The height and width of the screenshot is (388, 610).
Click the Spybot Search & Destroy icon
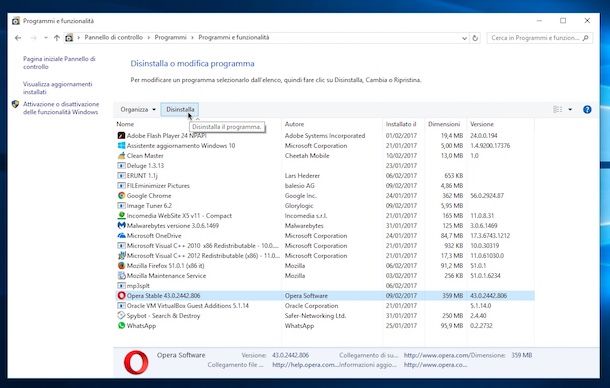121,316
